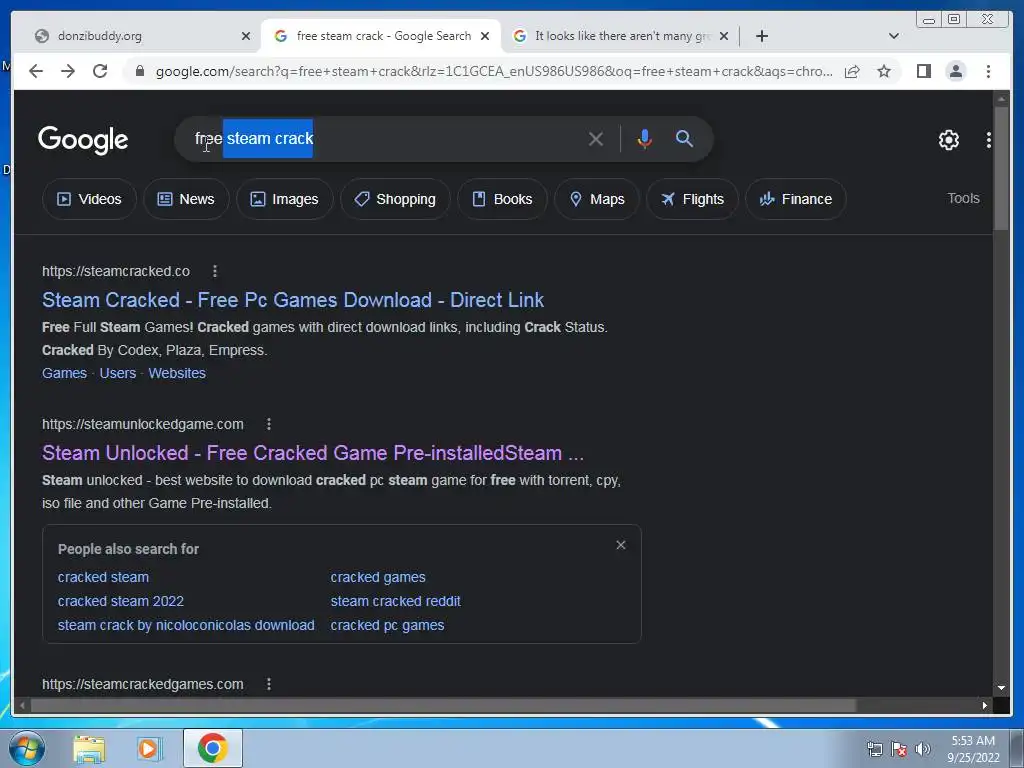The image size is (1024, 768).
Task: Filter results by Books
Action: [502, 199]
